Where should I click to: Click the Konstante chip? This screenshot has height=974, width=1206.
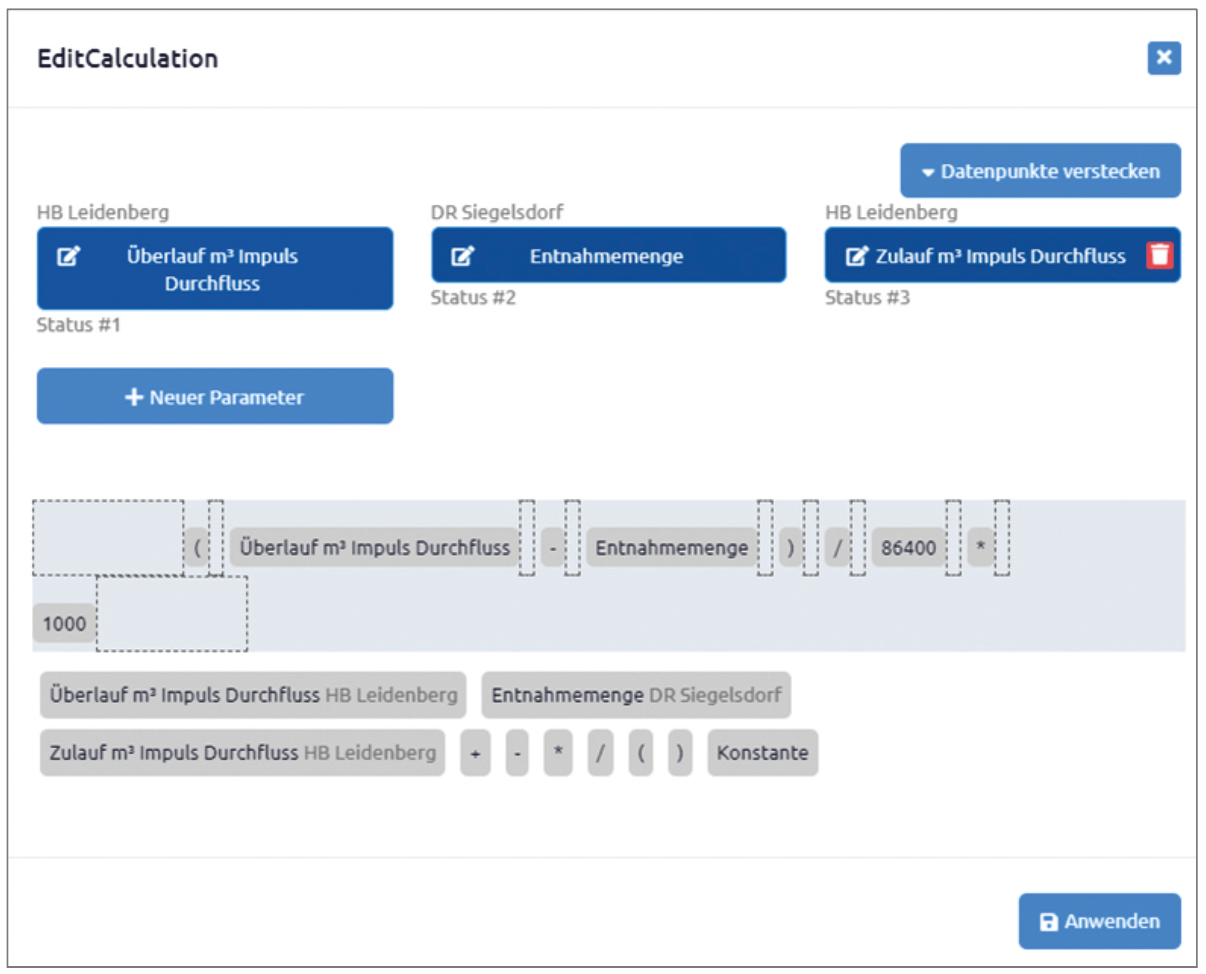pos(763,753)
